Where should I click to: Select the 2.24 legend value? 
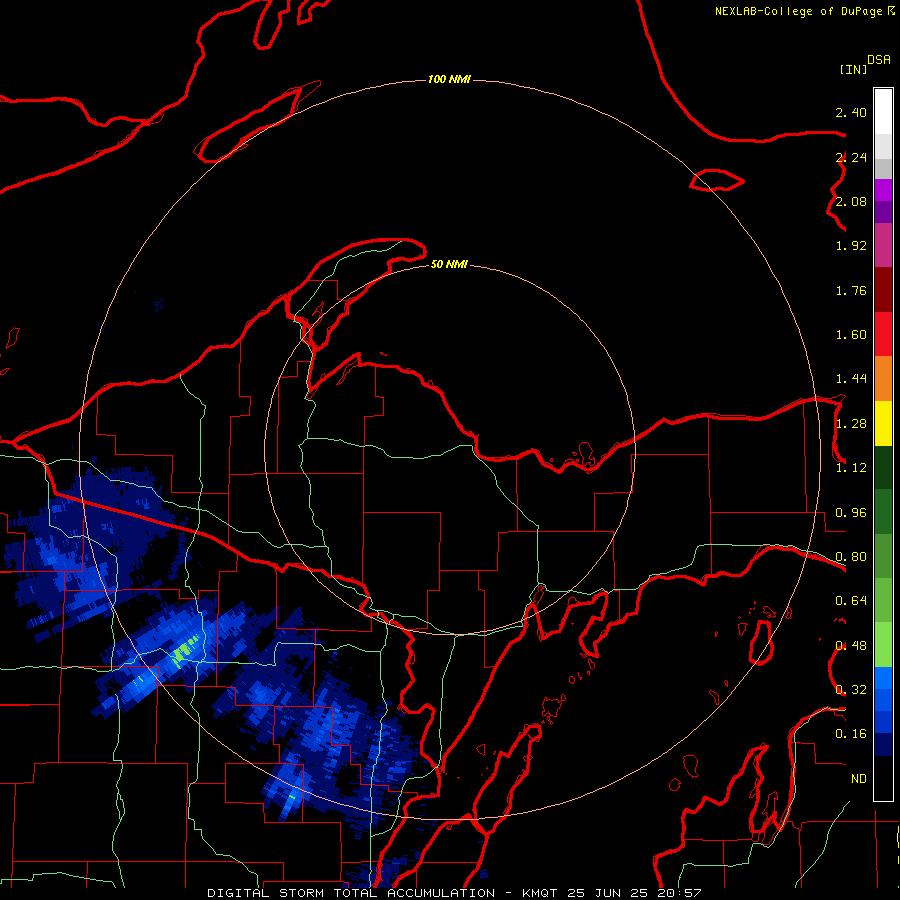coord(851,157)
